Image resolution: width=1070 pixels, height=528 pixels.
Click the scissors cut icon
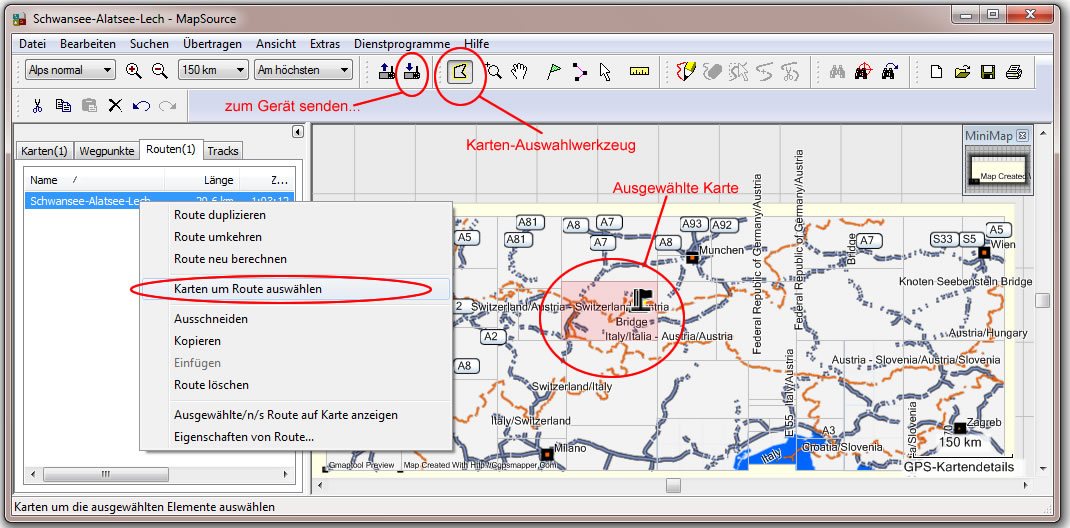37,105
